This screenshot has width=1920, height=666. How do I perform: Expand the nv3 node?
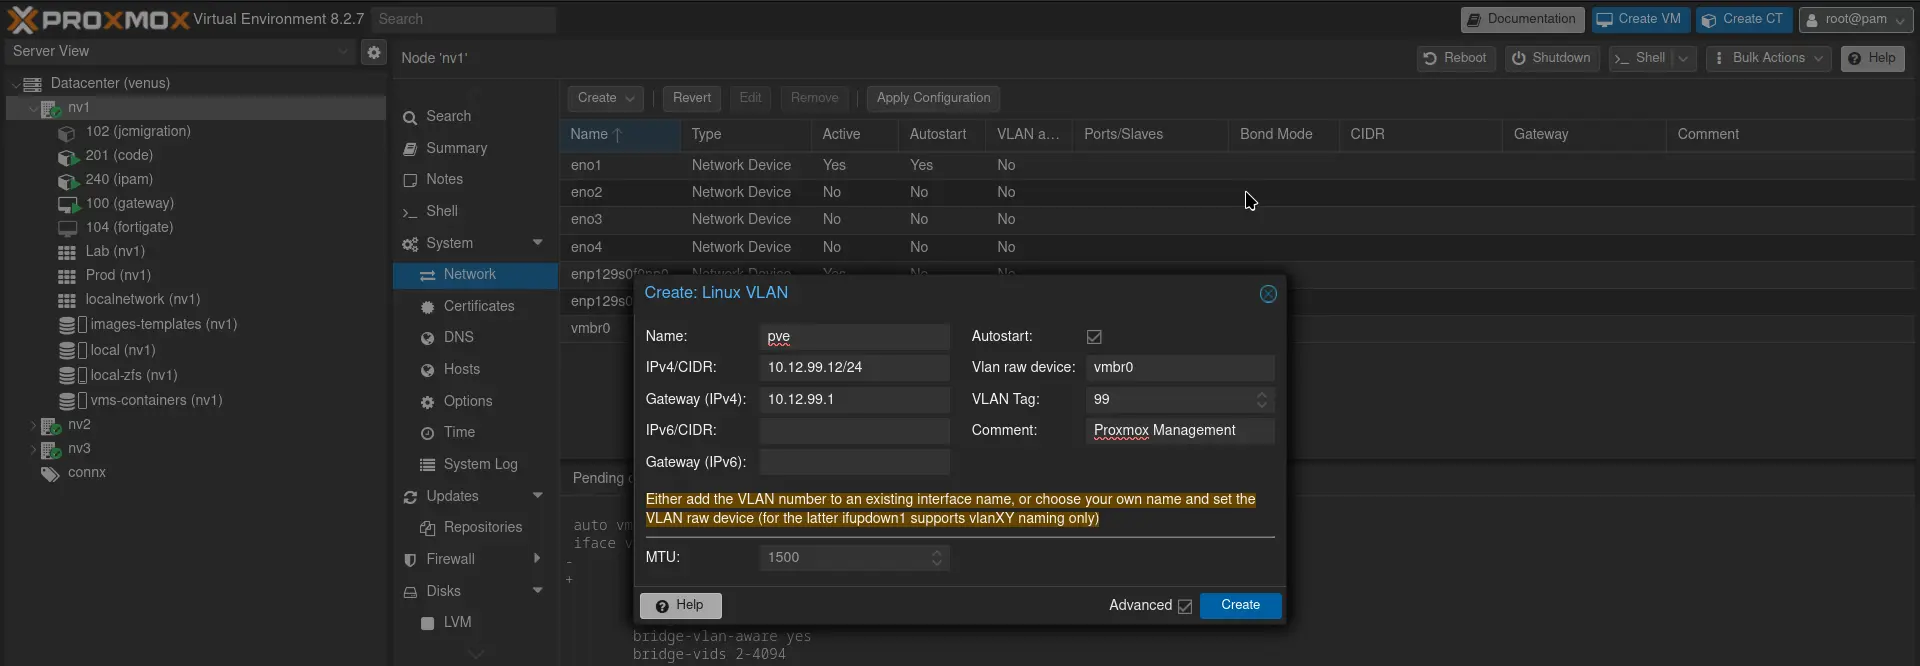(33, 449)
